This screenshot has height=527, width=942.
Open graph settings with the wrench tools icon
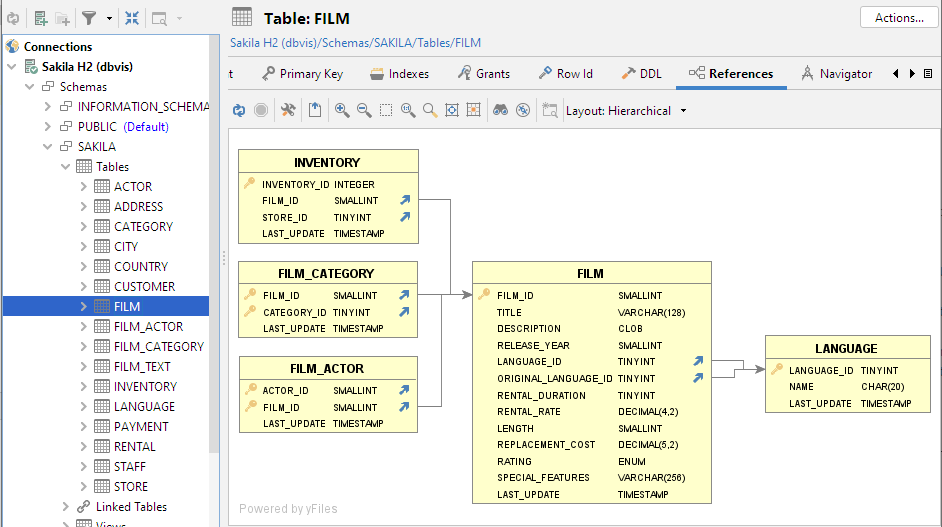coord(288,111)
